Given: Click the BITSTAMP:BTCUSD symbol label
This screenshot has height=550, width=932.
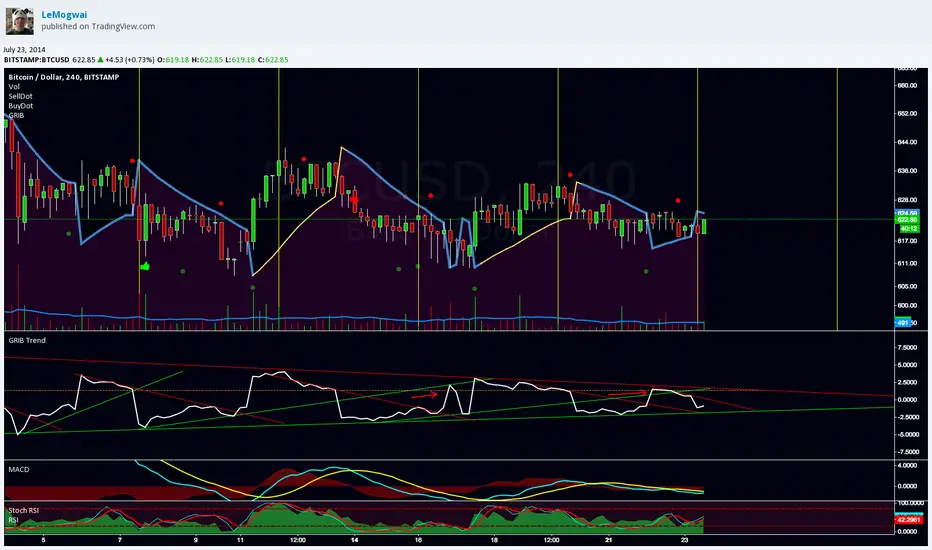Looking at the screenshot, I should pos(36,59).
